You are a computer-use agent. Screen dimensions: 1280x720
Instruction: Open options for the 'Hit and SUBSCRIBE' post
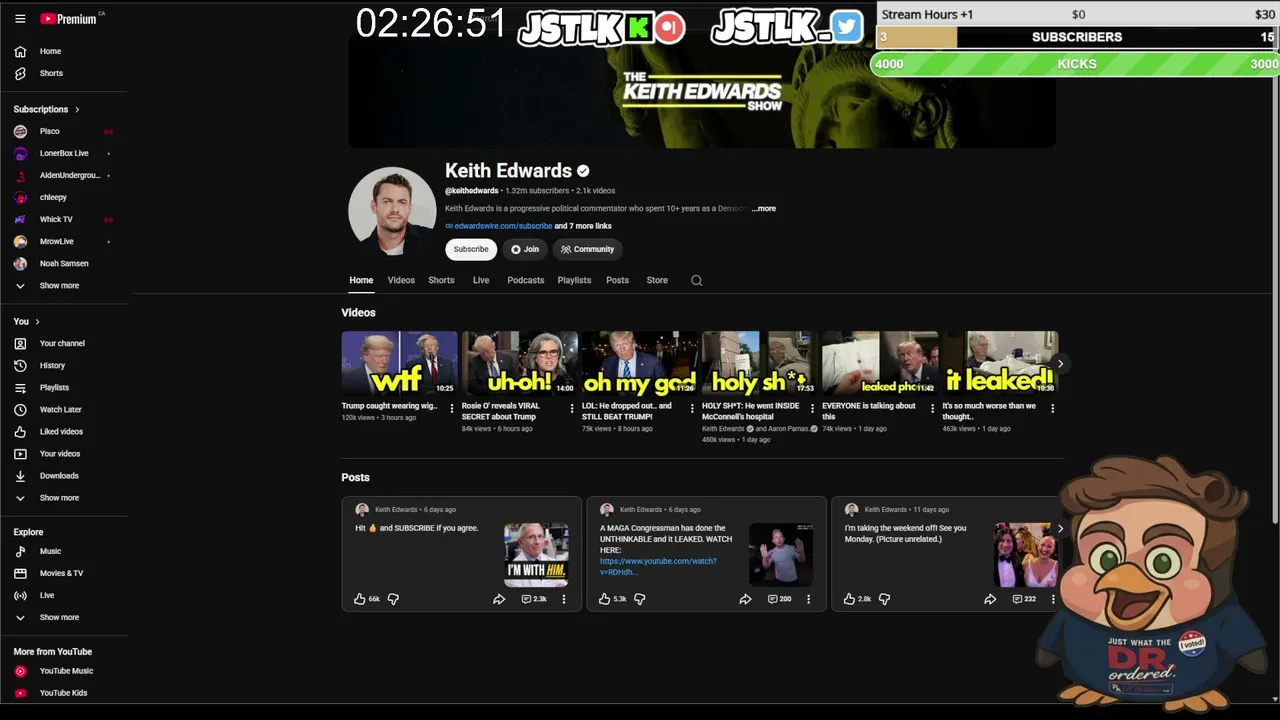coord(563,599)
